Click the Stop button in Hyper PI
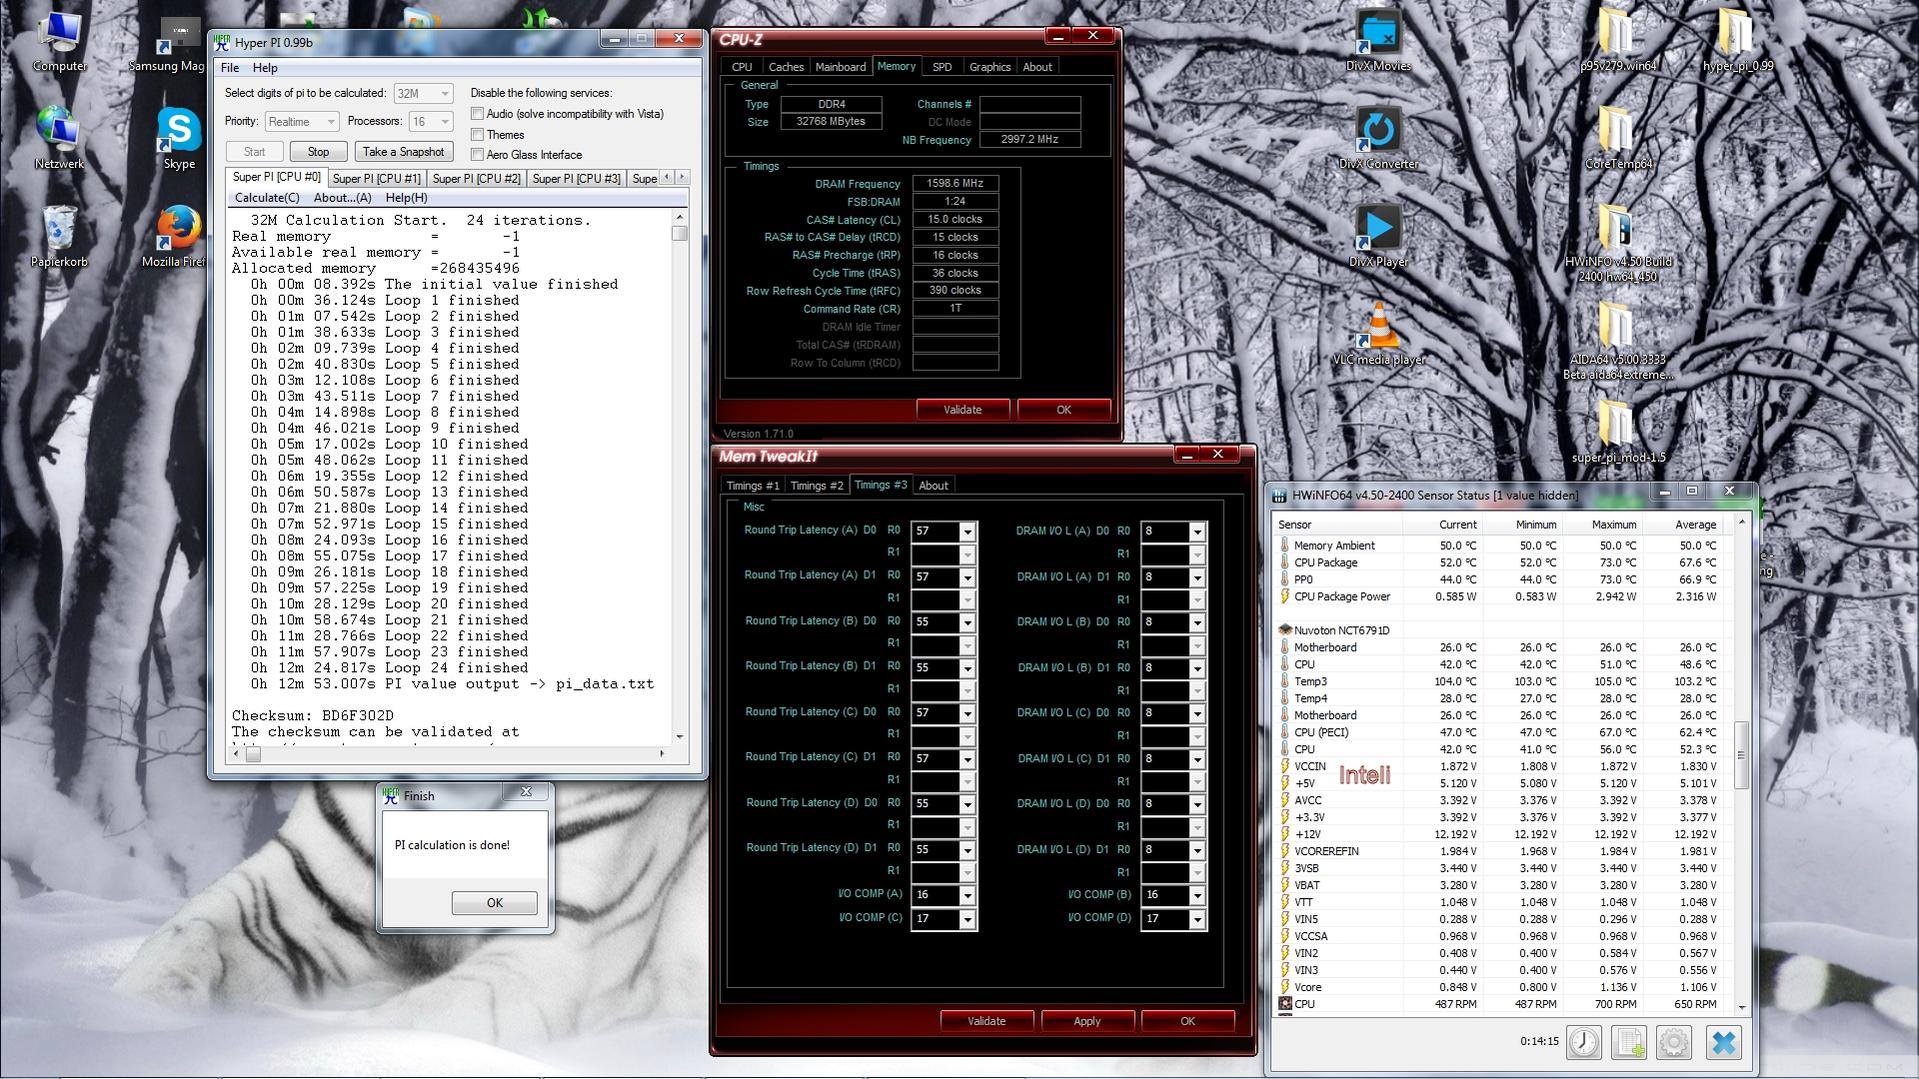 click(x=318, y=152)
